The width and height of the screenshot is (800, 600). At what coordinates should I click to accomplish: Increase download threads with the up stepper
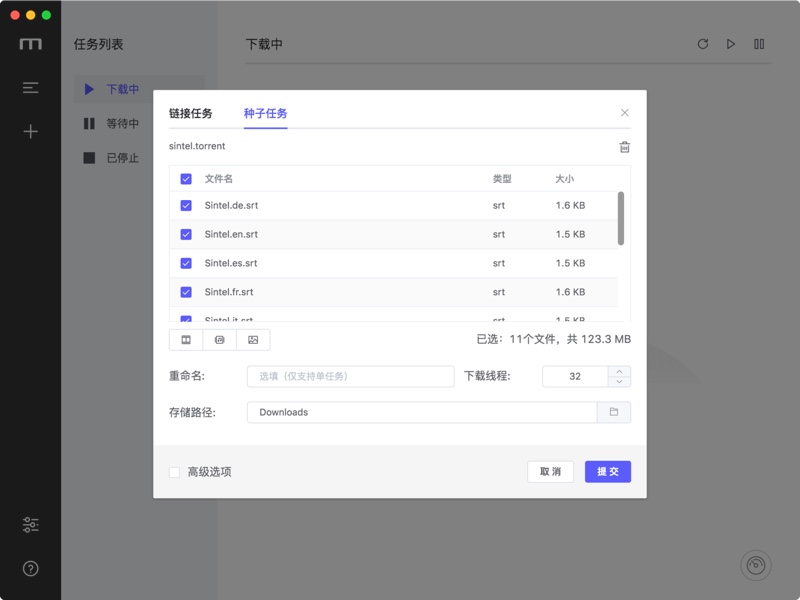tap(621, 371)
